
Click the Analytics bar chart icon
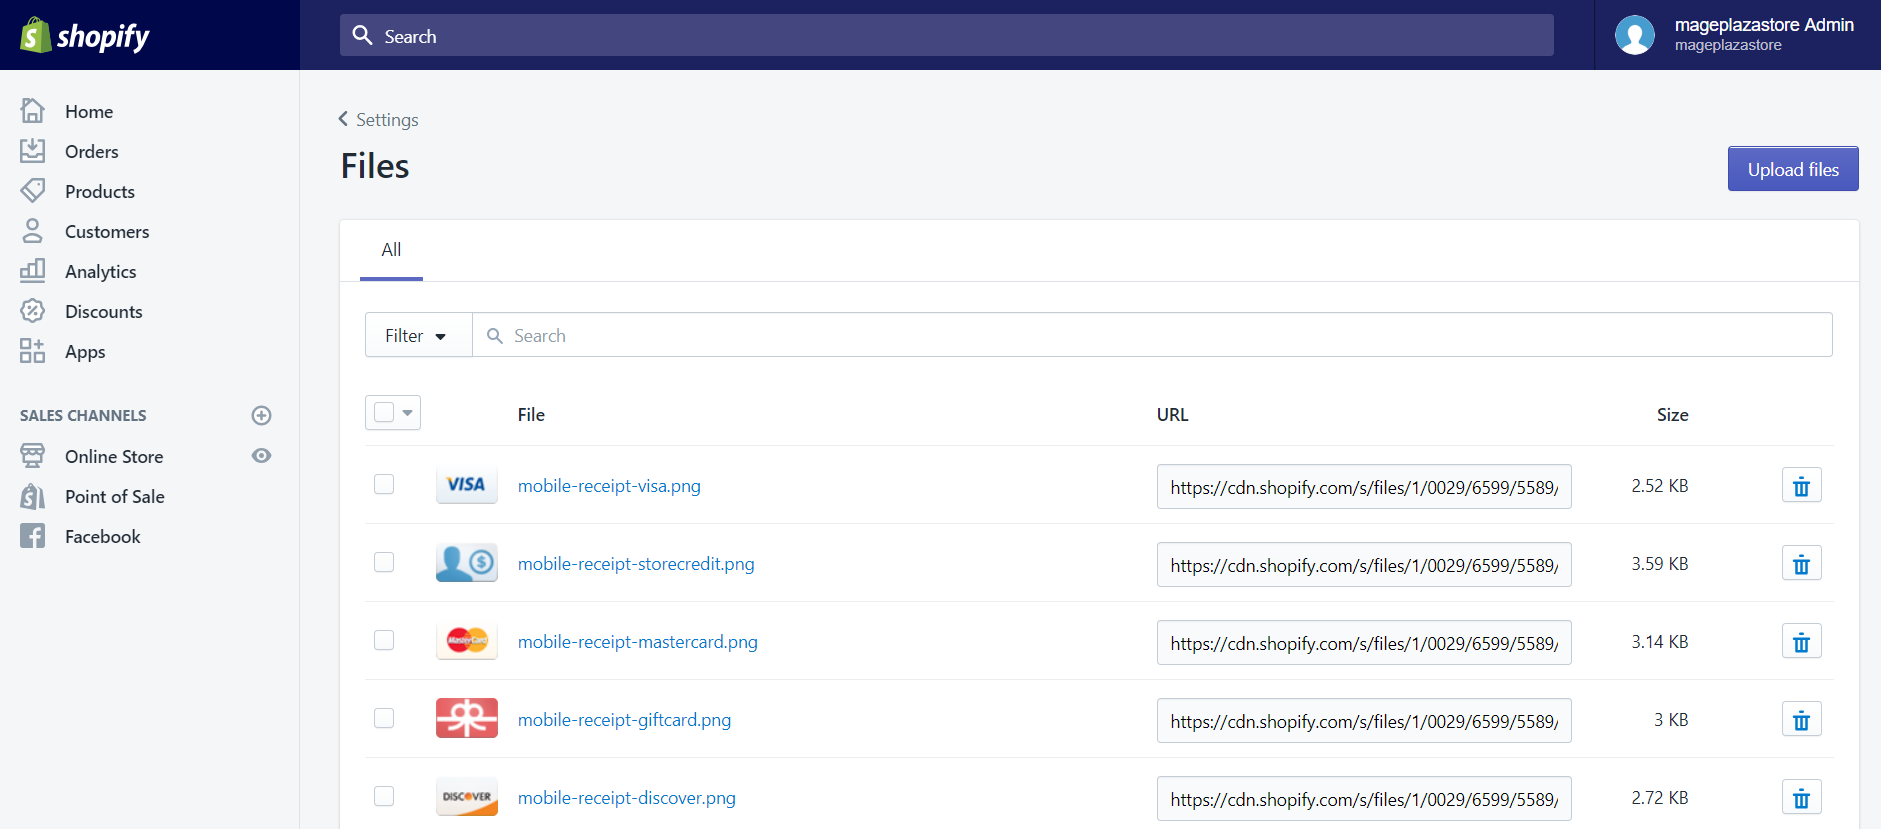coord(33,270)
